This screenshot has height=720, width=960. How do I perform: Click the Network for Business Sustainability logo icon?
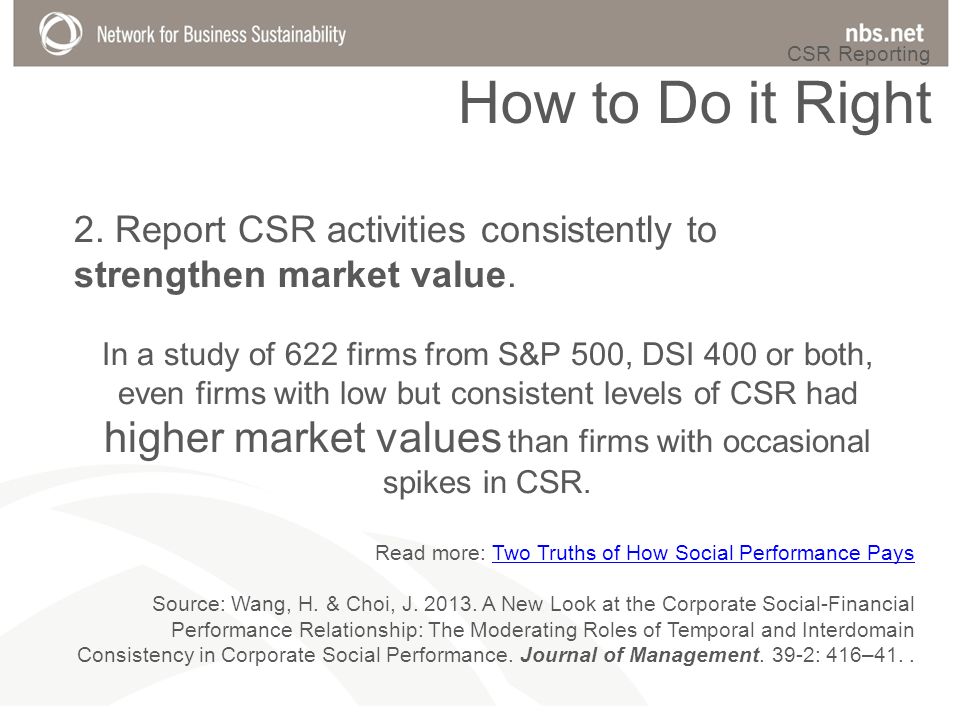[61, 34]
